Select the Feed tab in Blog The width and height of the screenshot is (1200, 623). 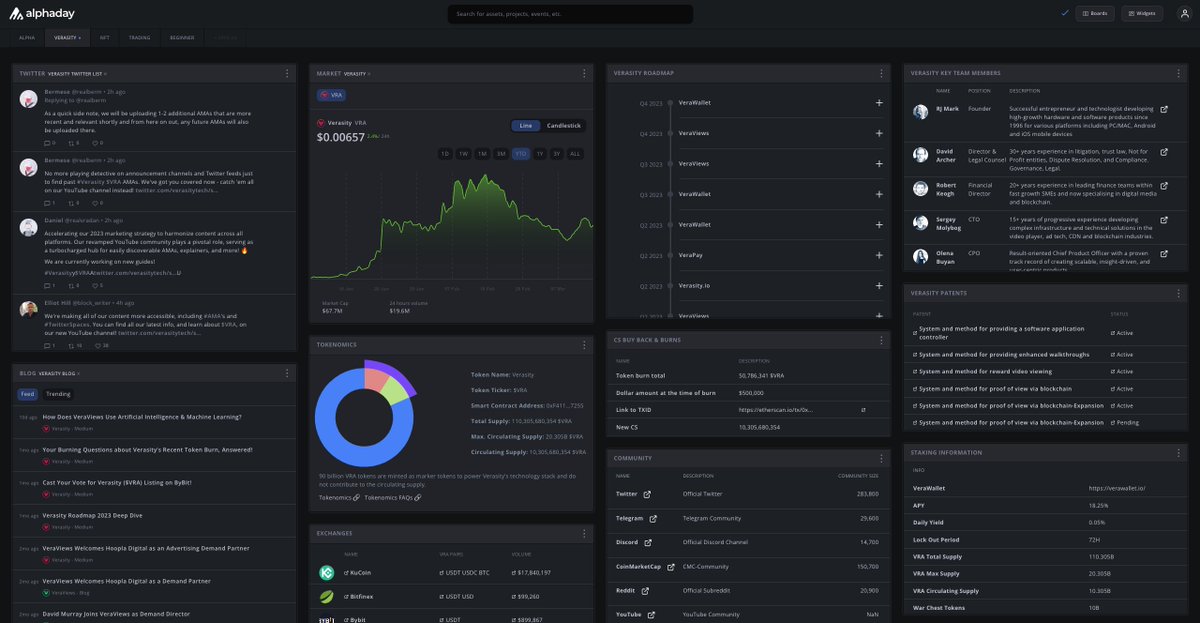27,394
